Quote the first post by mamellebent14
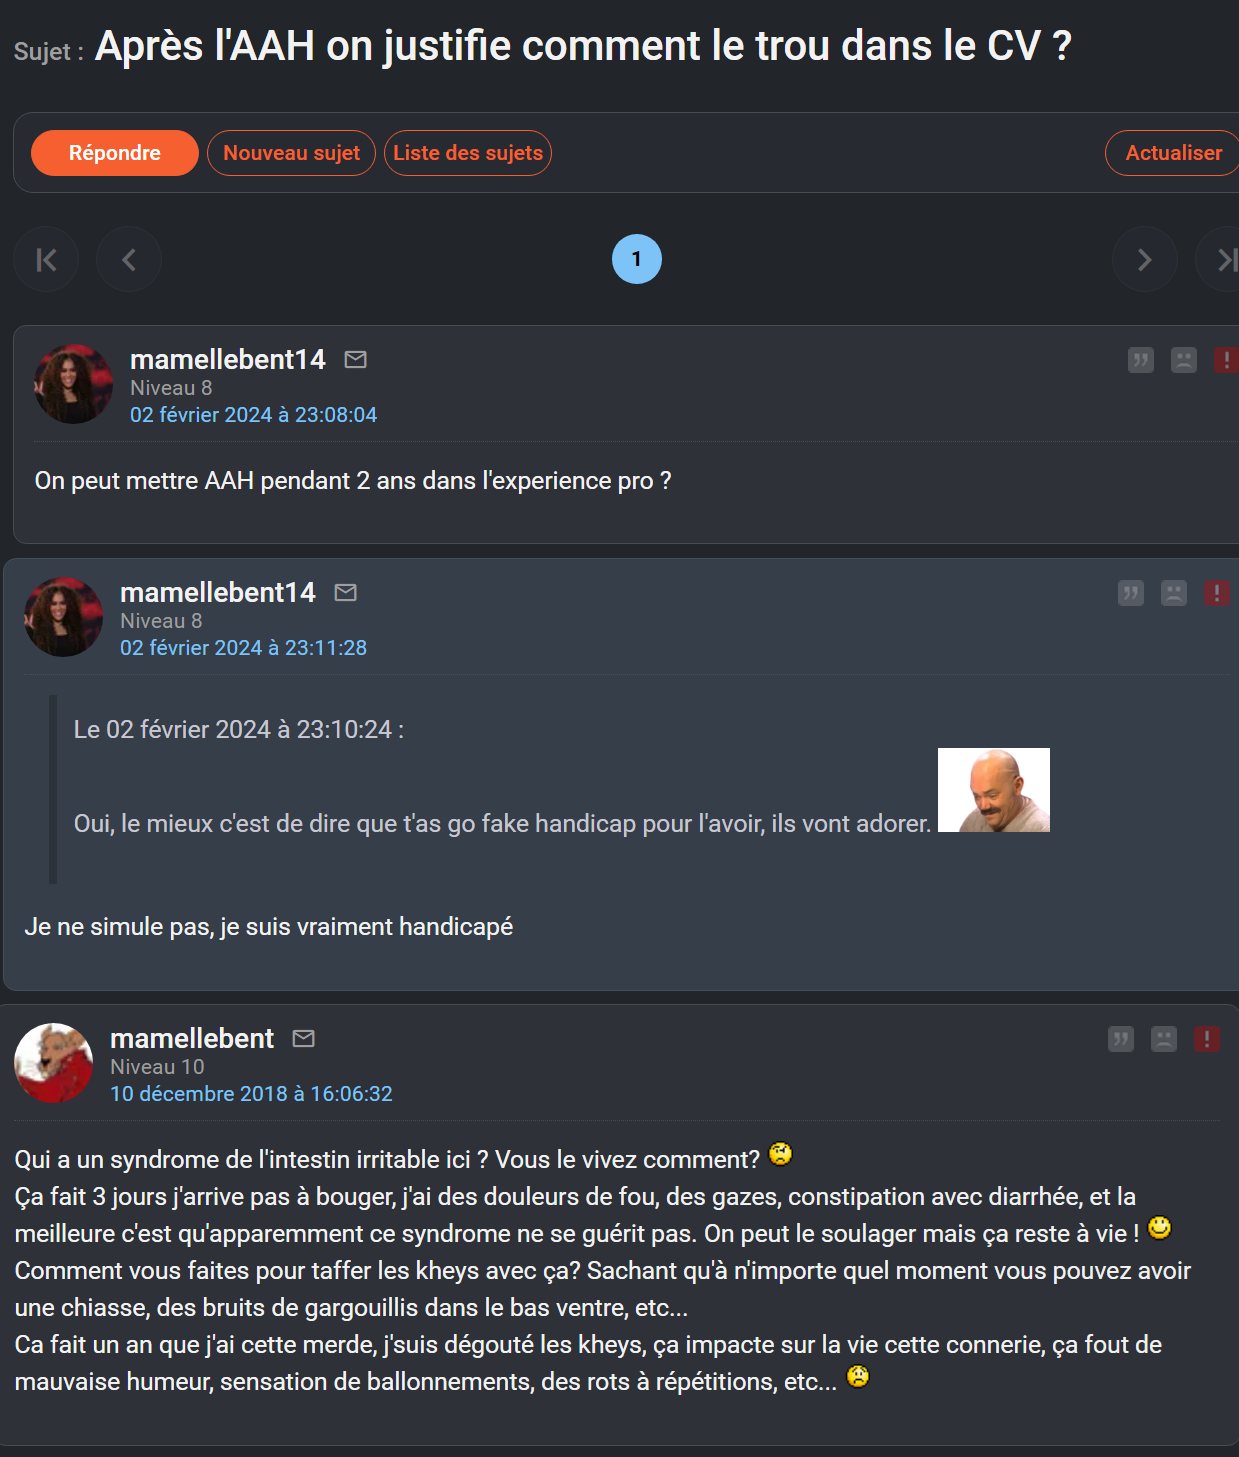This screenshot has width=1239, height=1457. coord(1141,360)
